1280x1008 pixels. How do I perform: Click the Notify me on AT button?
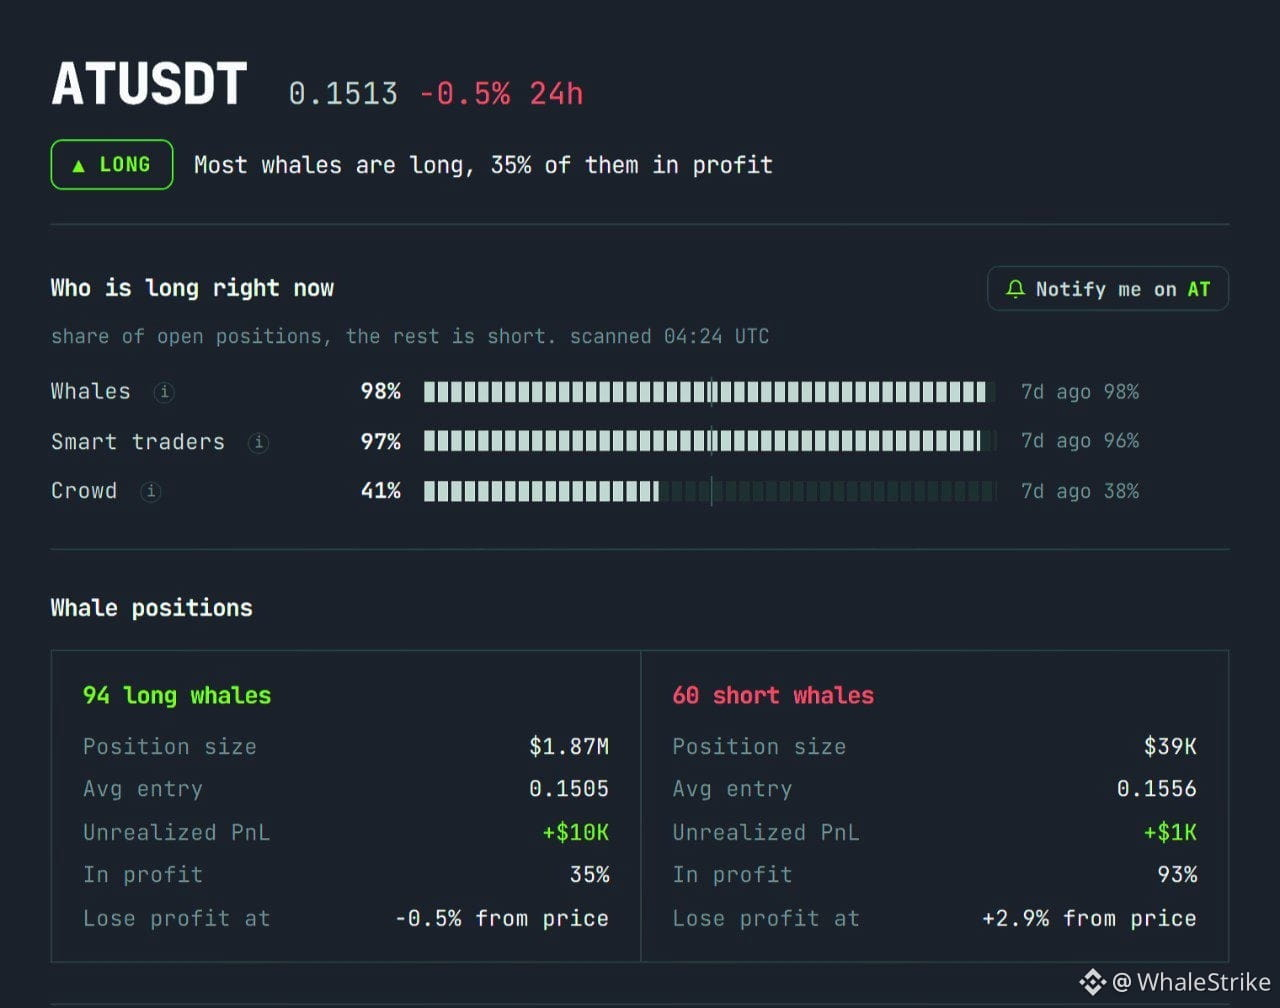(x=1108, y=289)
